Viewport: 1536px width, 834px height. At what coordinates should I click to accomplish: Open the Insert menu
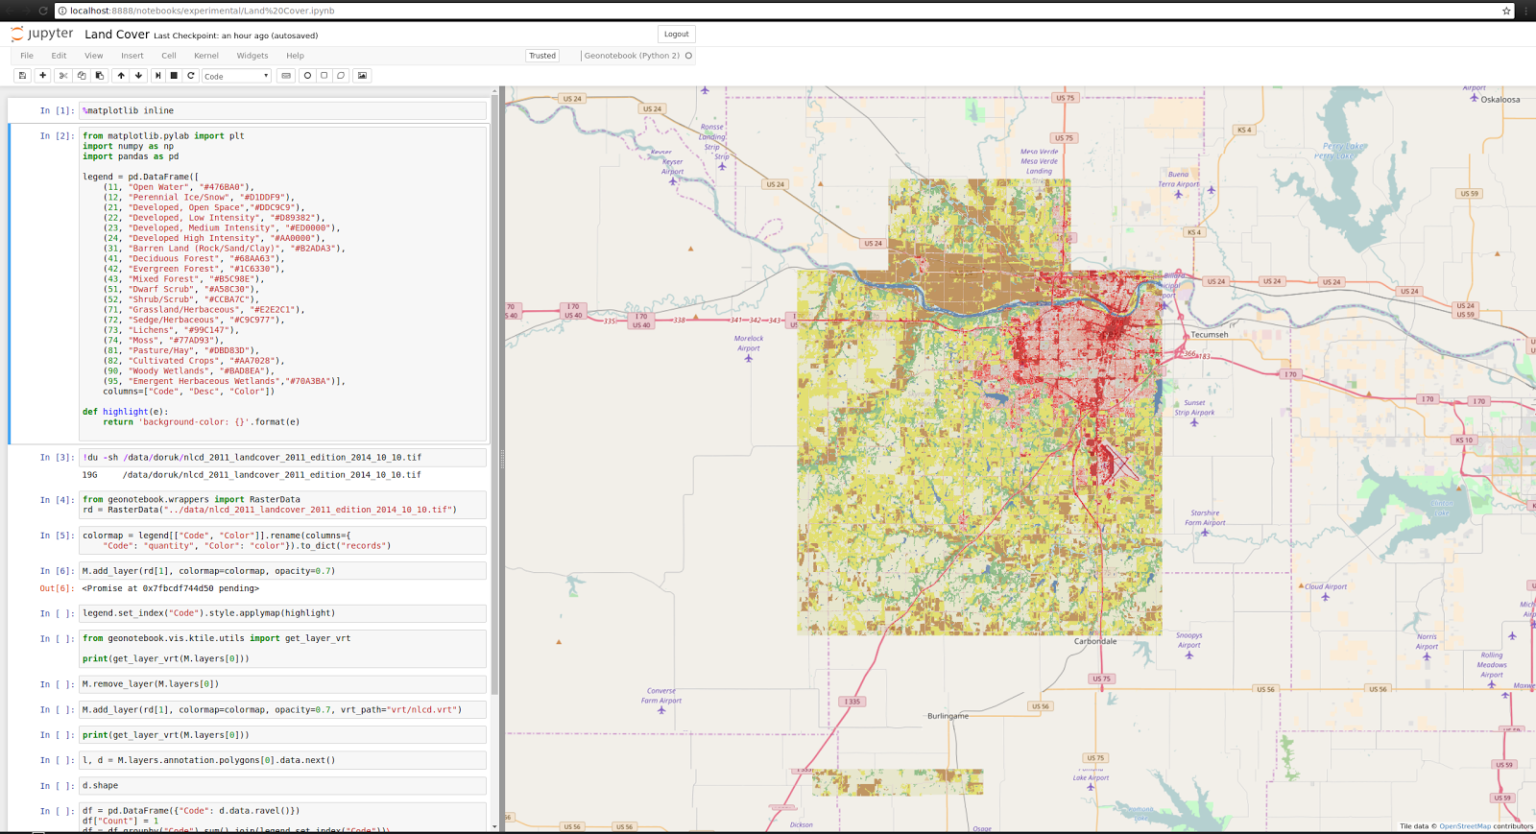[132, 56]
